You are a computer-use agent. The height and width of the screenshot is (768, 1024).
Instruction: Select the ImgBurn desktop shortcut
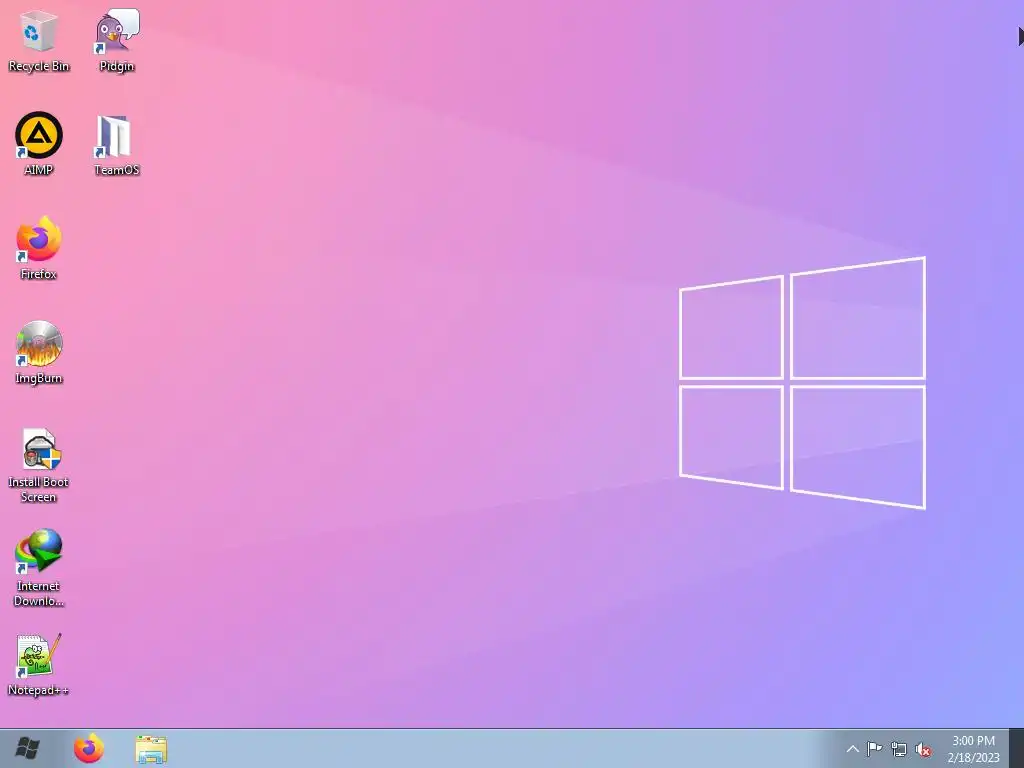pyautogui.click(x=39, y=353)
